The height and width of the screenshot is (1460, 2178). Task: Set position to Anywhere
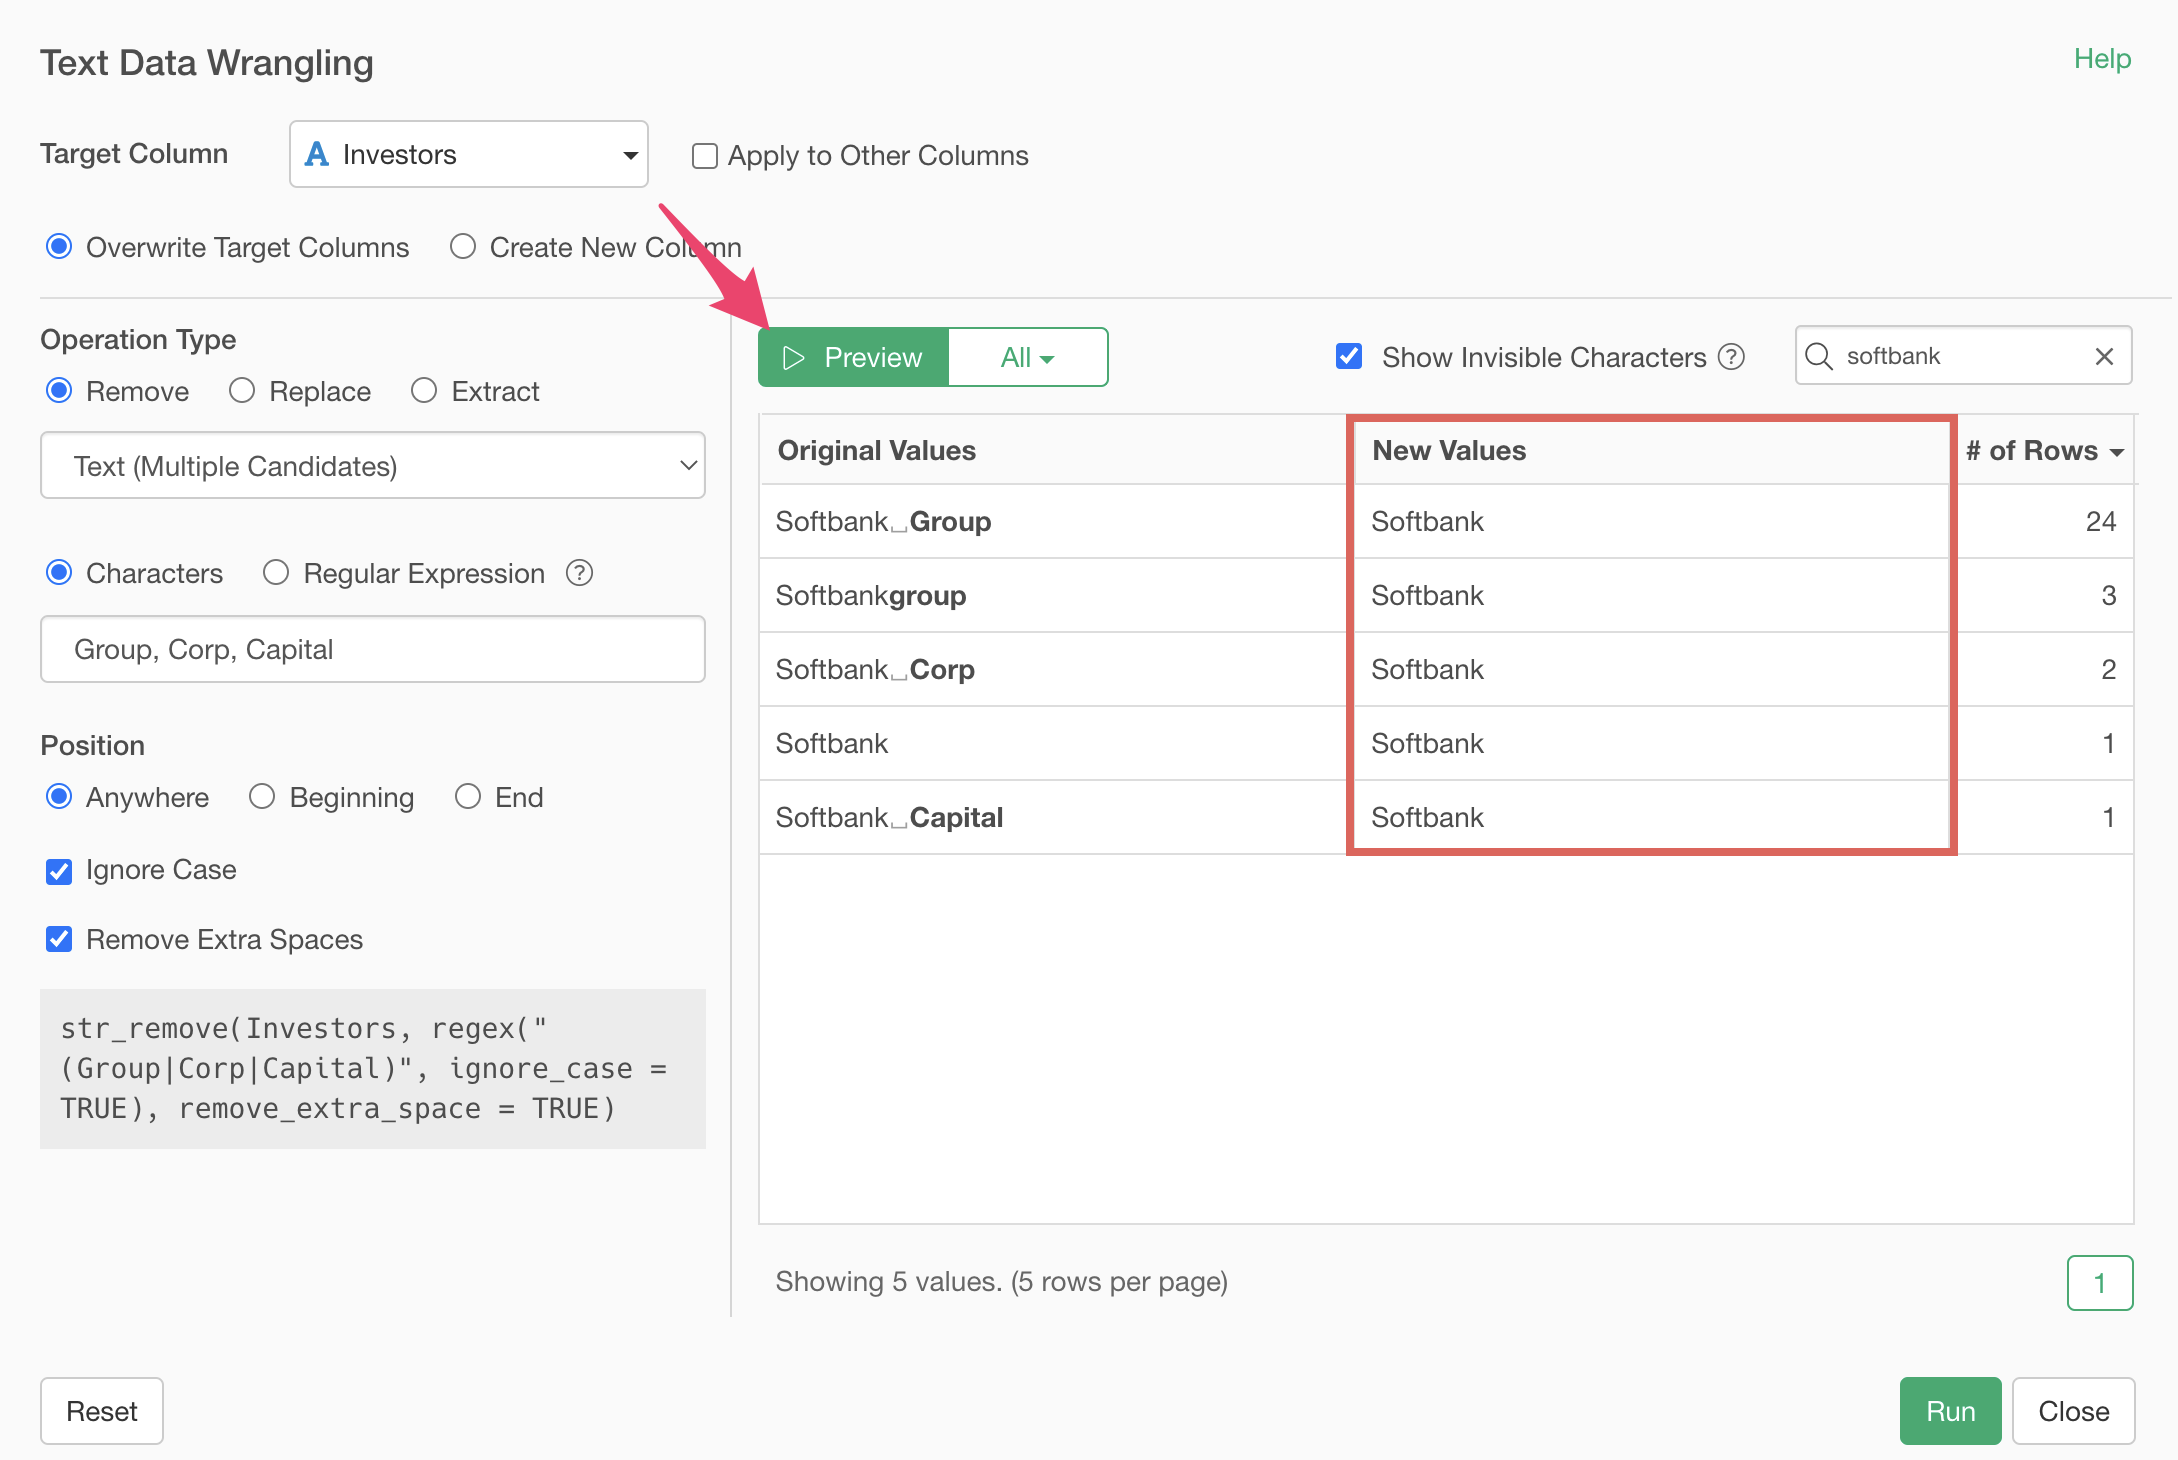click(59, 797)
